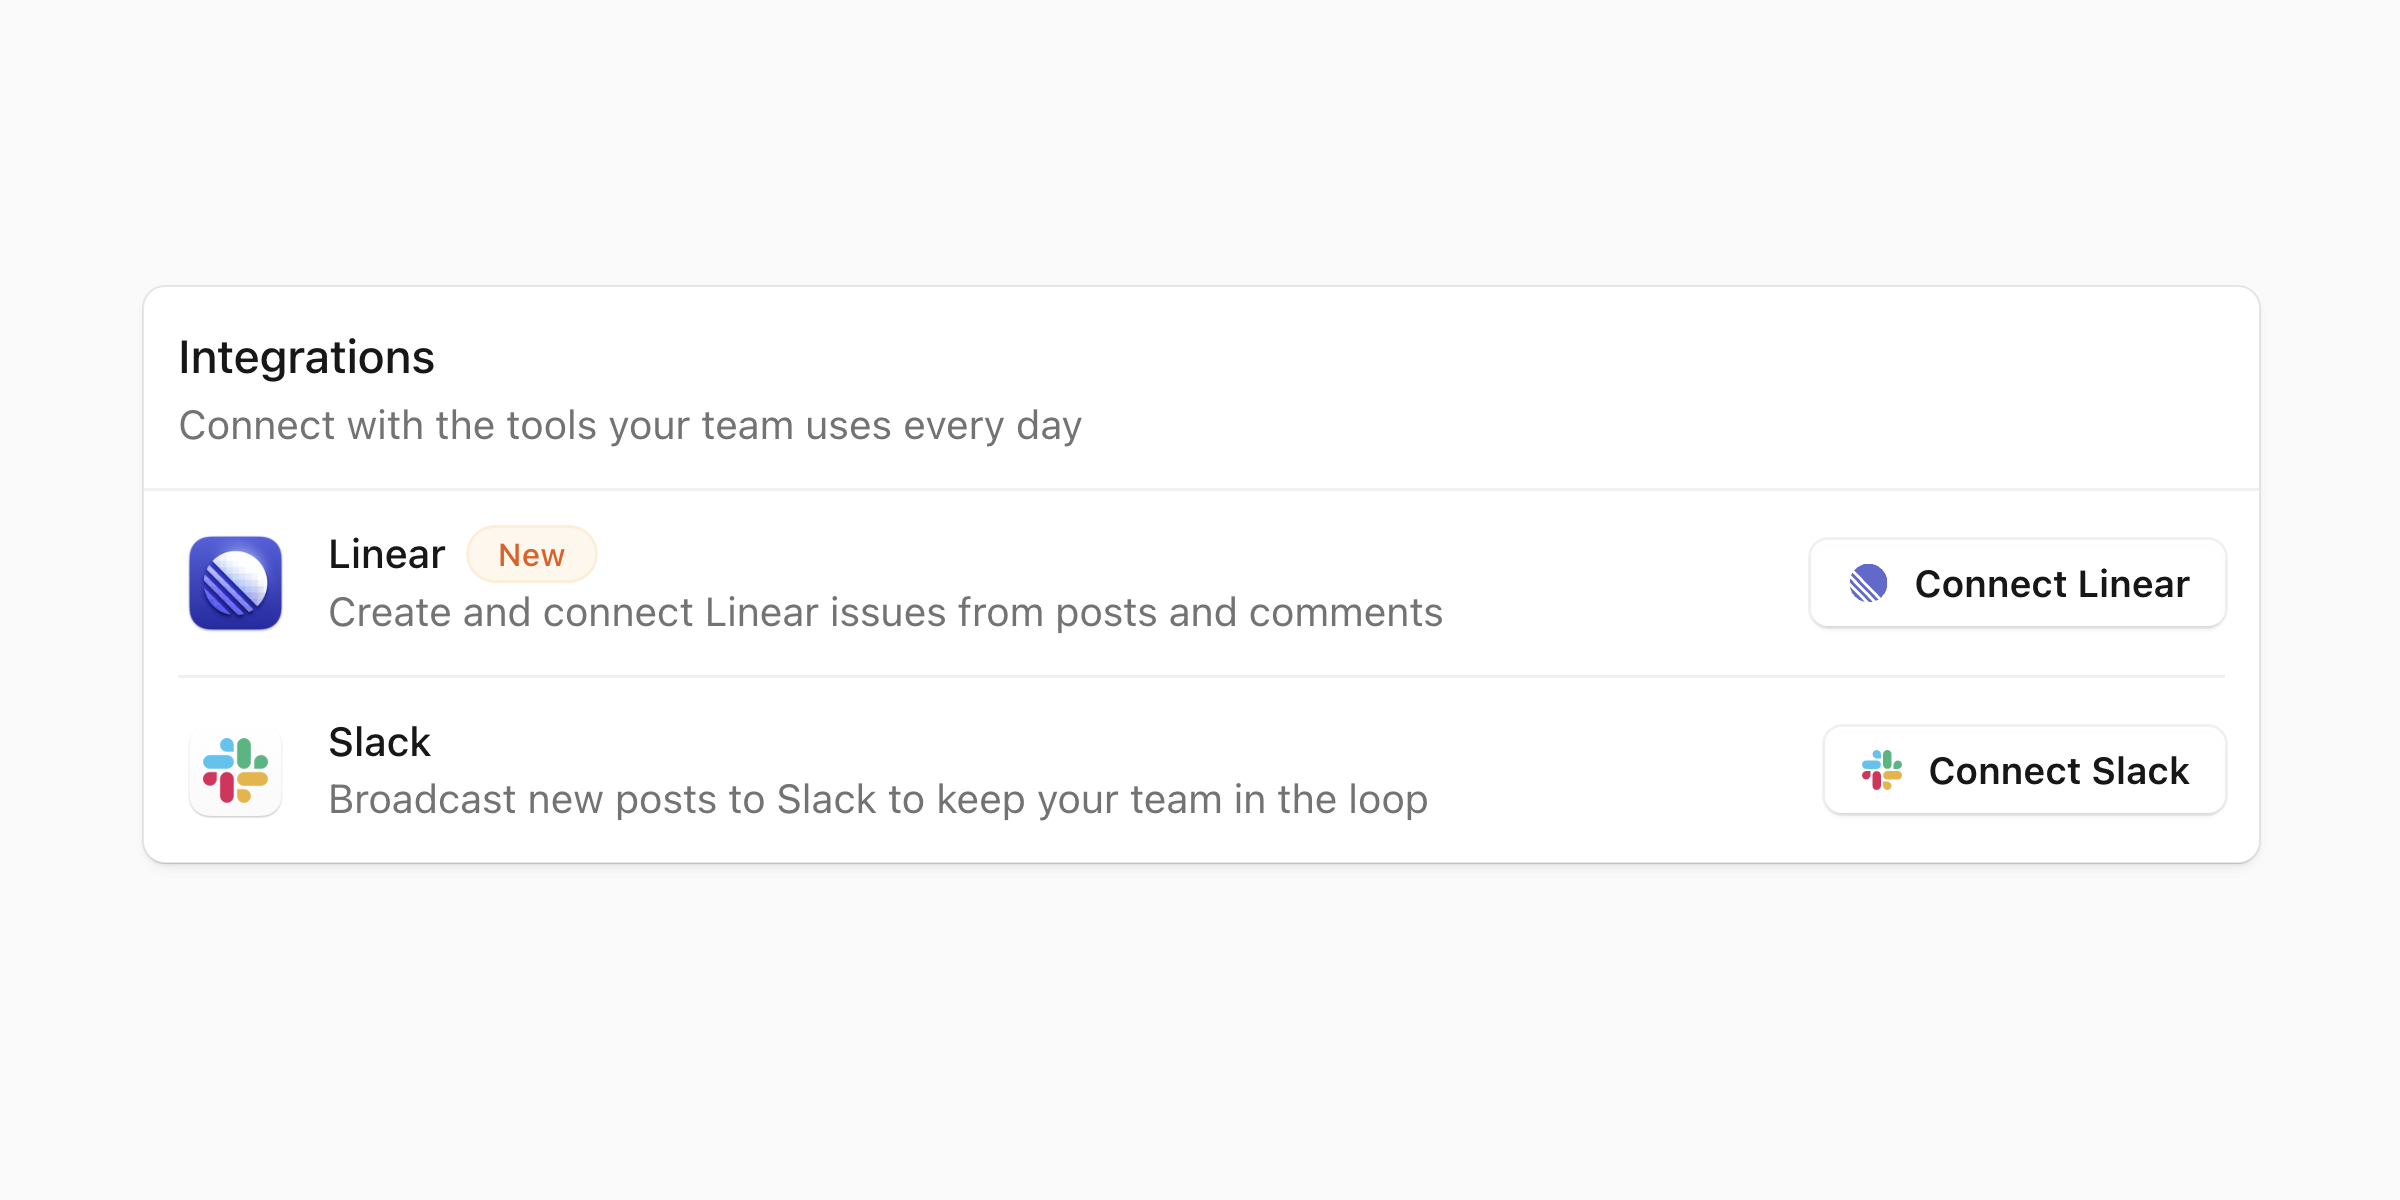
Task: Click the Integrations heading
Action: (306, 358)
